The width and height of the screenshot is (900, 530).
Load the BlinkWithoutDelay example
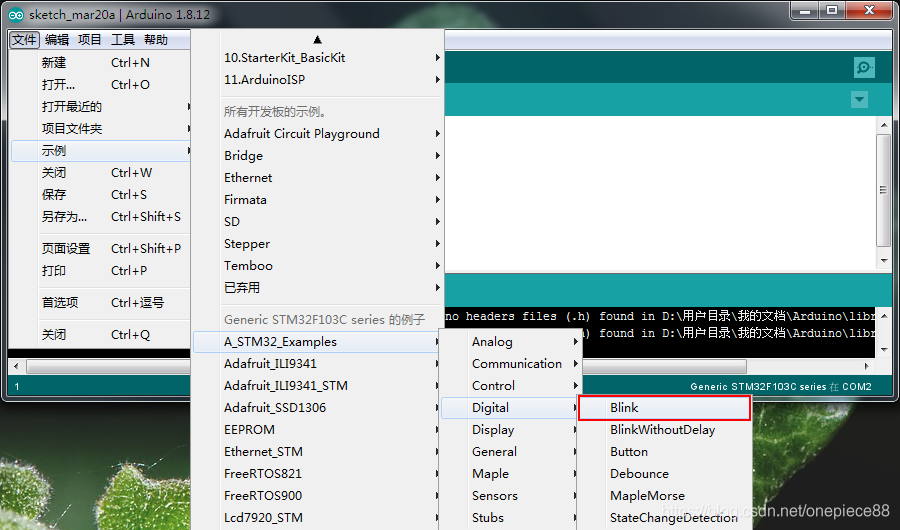click(x=665, y=430)
